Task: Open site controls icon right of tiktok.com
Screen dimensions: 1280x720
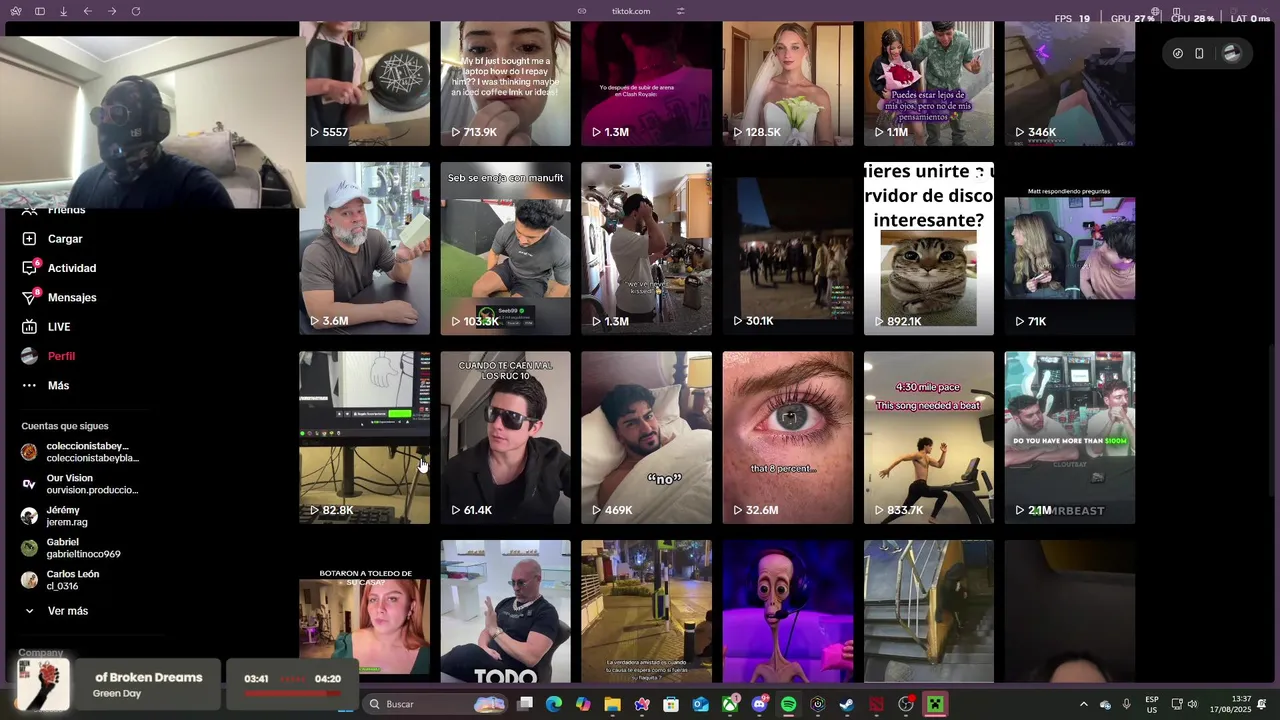Action: pyautogui.click(x=680, y=11)
